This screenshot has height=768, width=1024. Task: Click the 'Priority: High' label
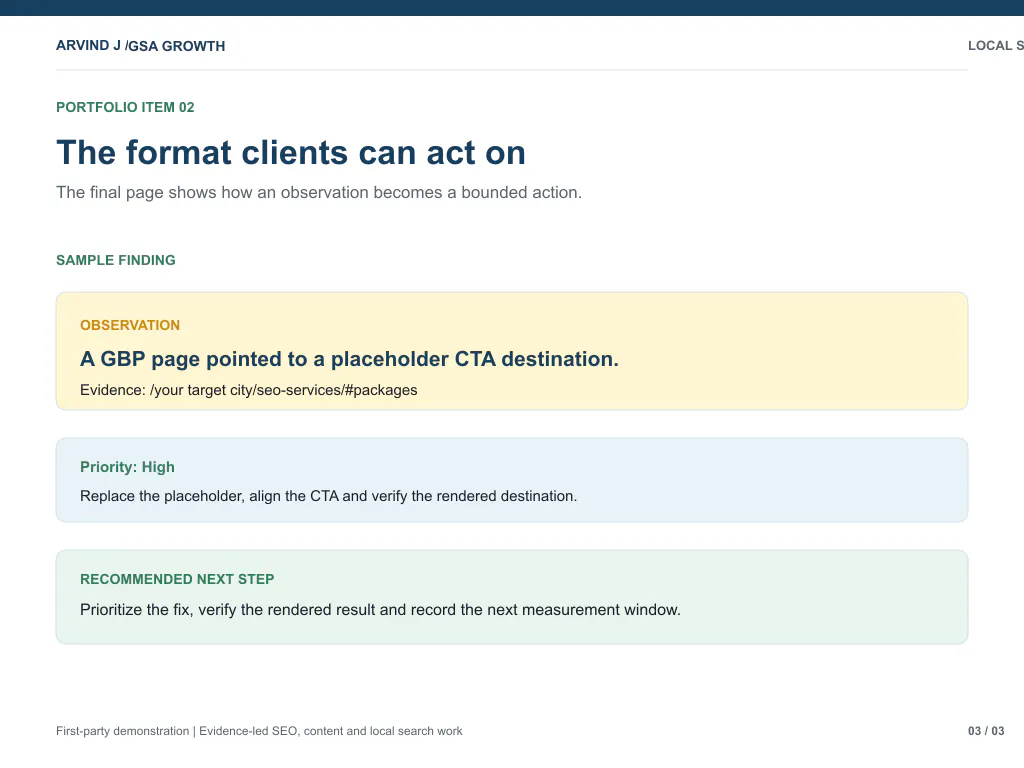(x=127, y=467)
